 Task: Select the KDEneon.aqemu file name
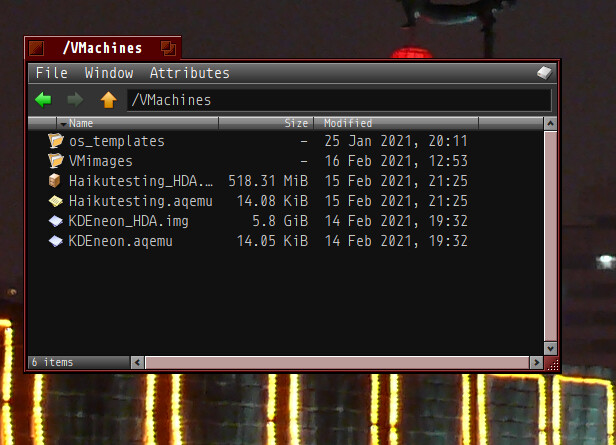pyautogui.click(x=120, y=241)
